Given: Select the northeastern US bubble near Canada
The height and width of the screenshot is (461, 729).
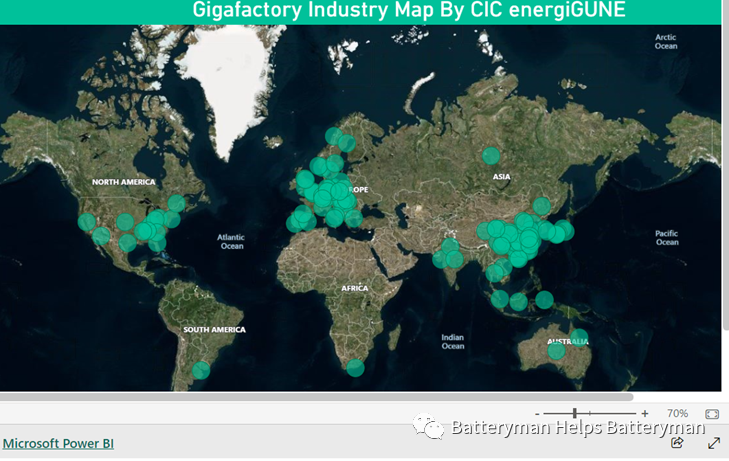Looking at the screenshot, I should [177, 203].
